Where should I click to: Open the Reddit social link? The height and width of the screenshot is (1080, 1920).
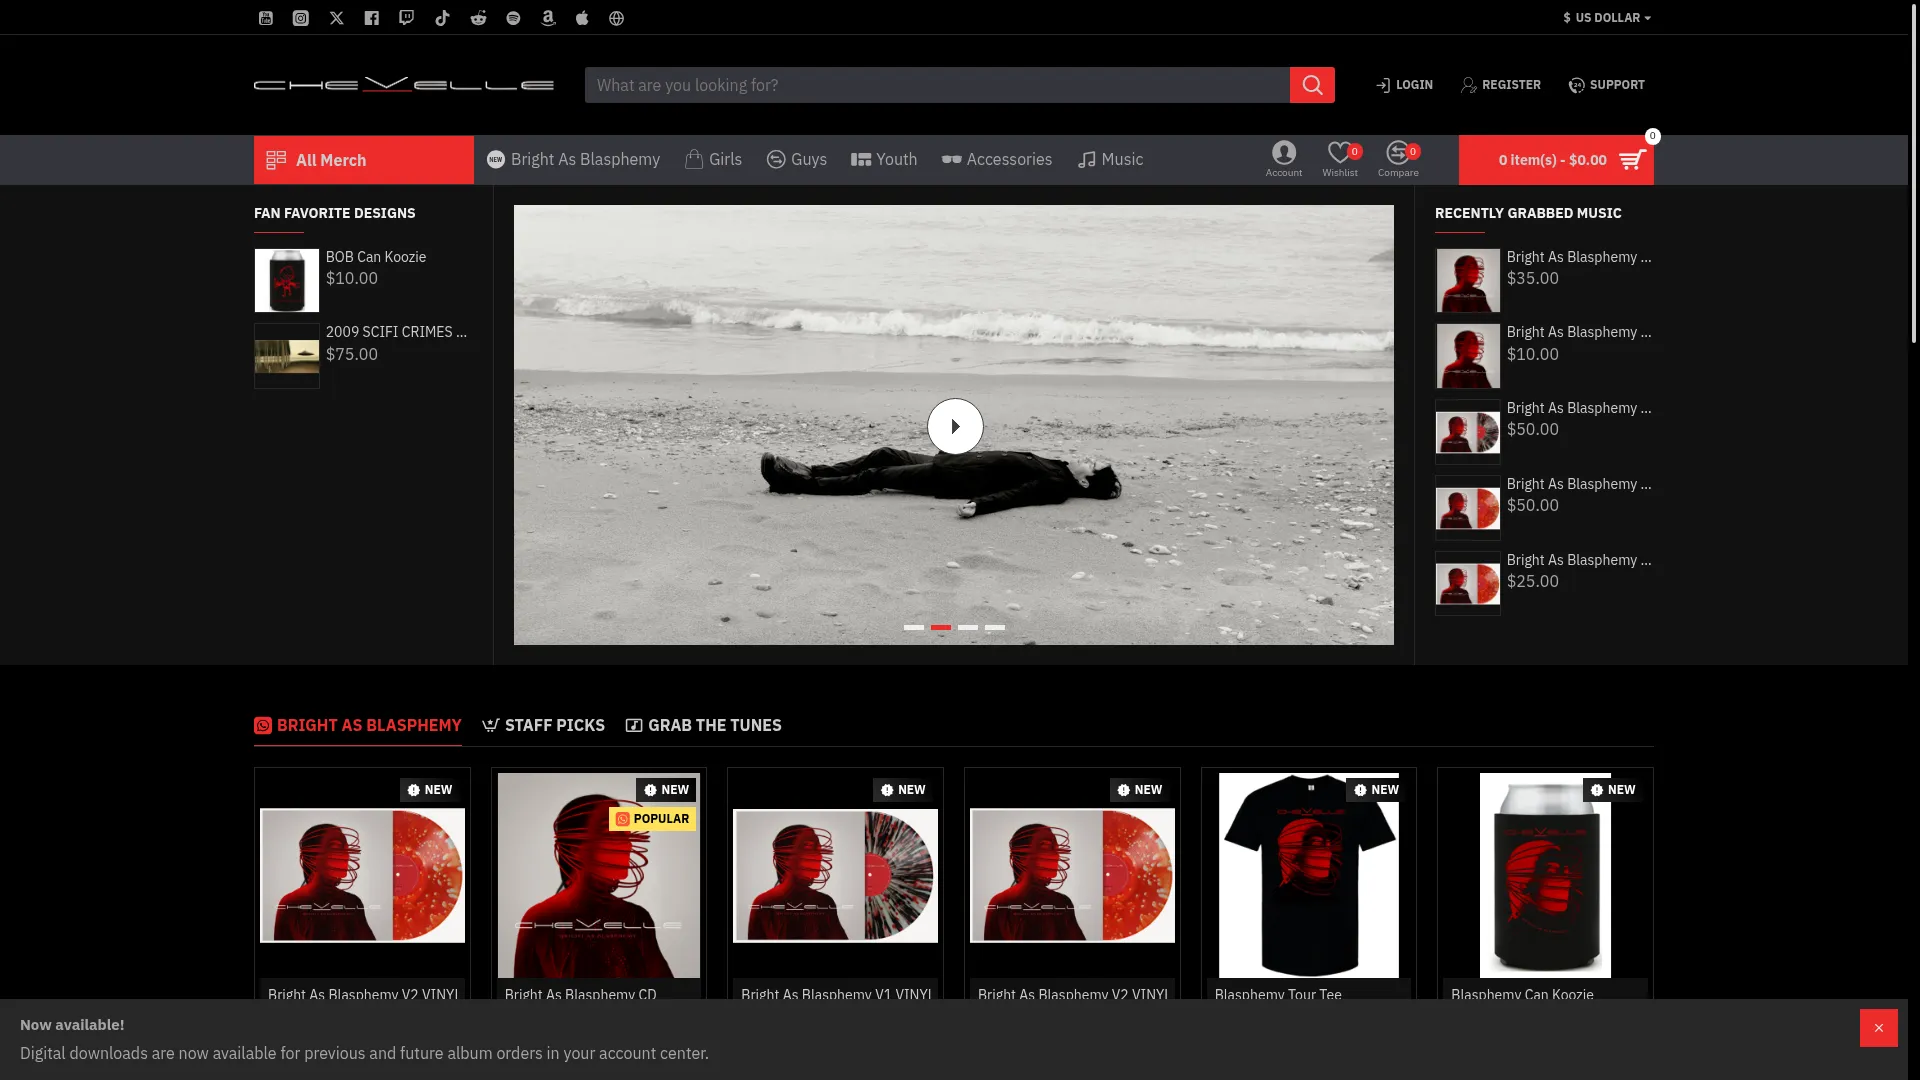[479, 18]
